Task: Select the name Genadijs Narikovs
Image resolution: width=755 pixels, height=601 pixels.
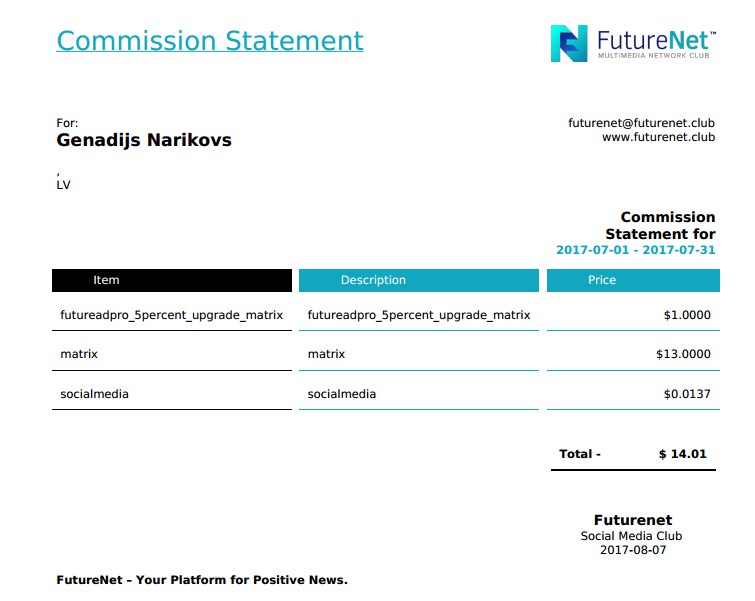Action: tap(144, 140)
